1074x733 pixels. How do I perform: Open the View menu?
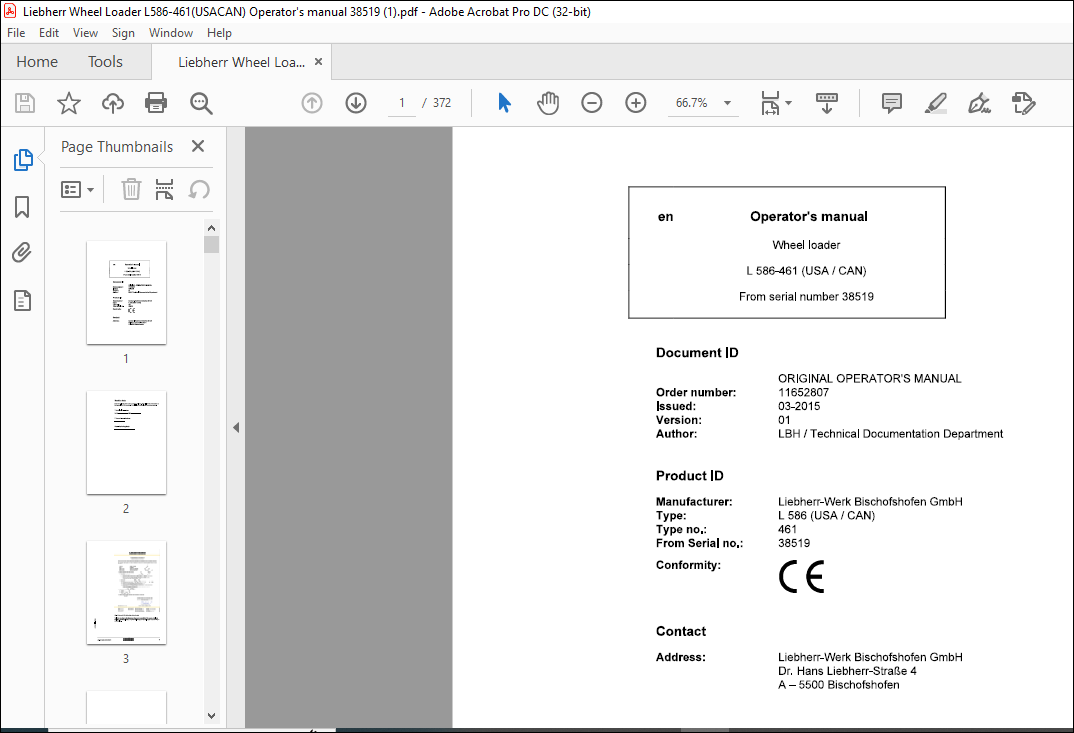pyautogui.click(x=85, y=33)
